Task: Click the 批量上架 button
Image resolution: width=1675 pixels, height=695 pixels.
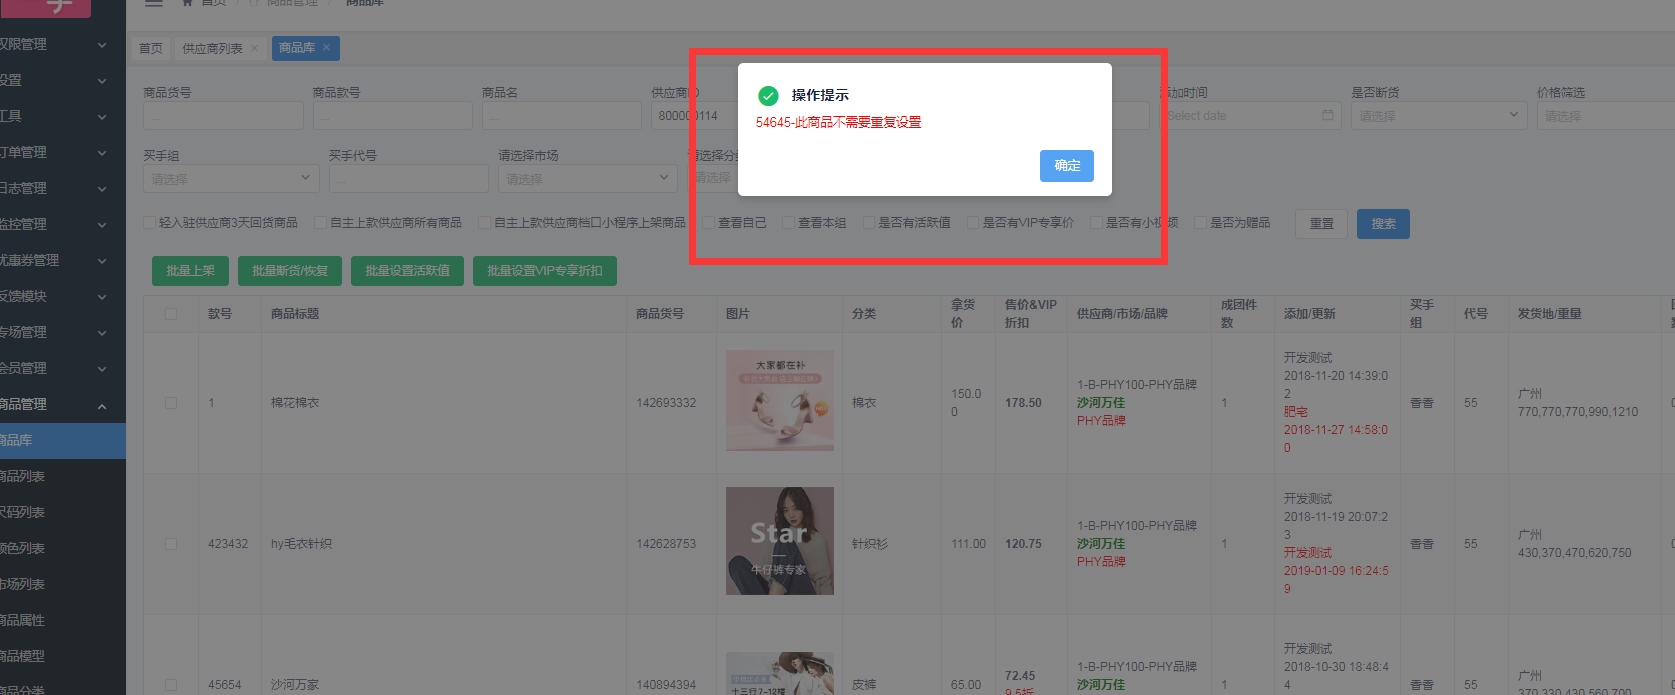Action: point(190,271)
